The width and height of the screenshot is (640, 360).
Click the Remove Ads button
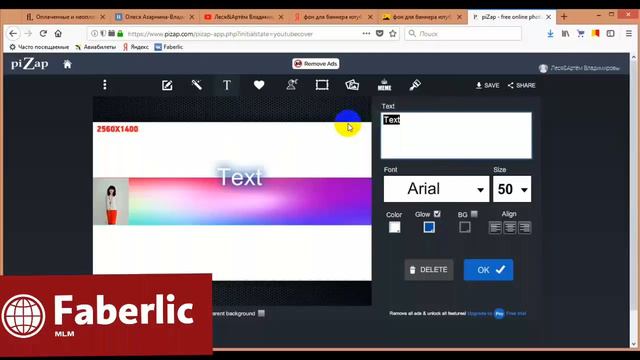[316, 64]
